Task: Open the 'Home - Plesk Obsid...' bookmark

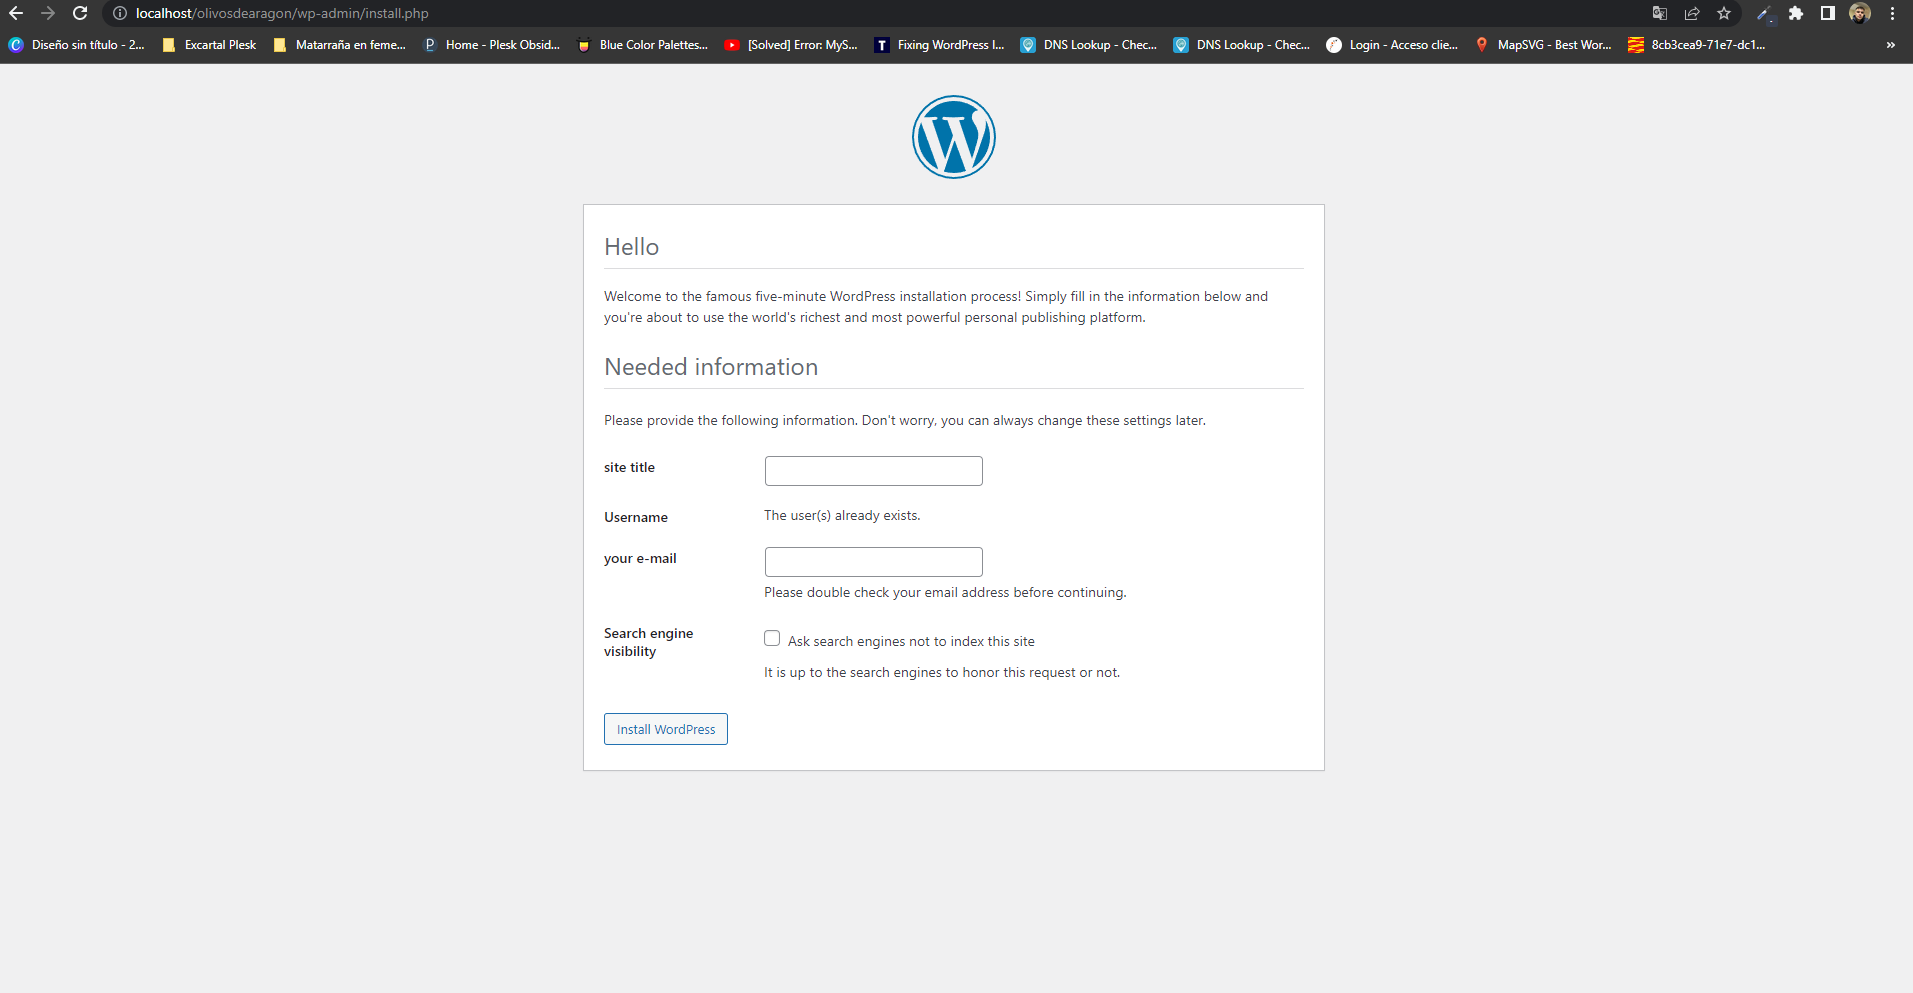Action: tap(492, 45)
